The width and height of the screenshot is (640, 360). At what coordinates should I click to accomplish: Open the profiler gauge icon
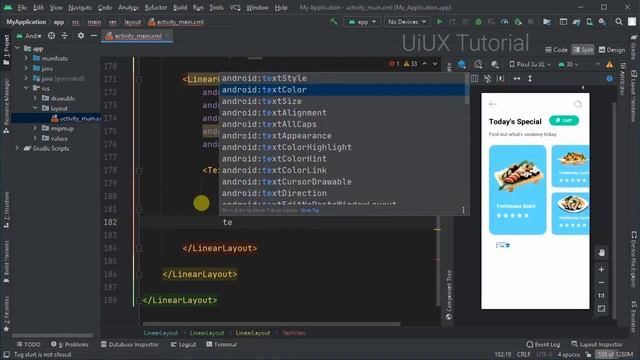pyautogui.click(x=504, y=22)
